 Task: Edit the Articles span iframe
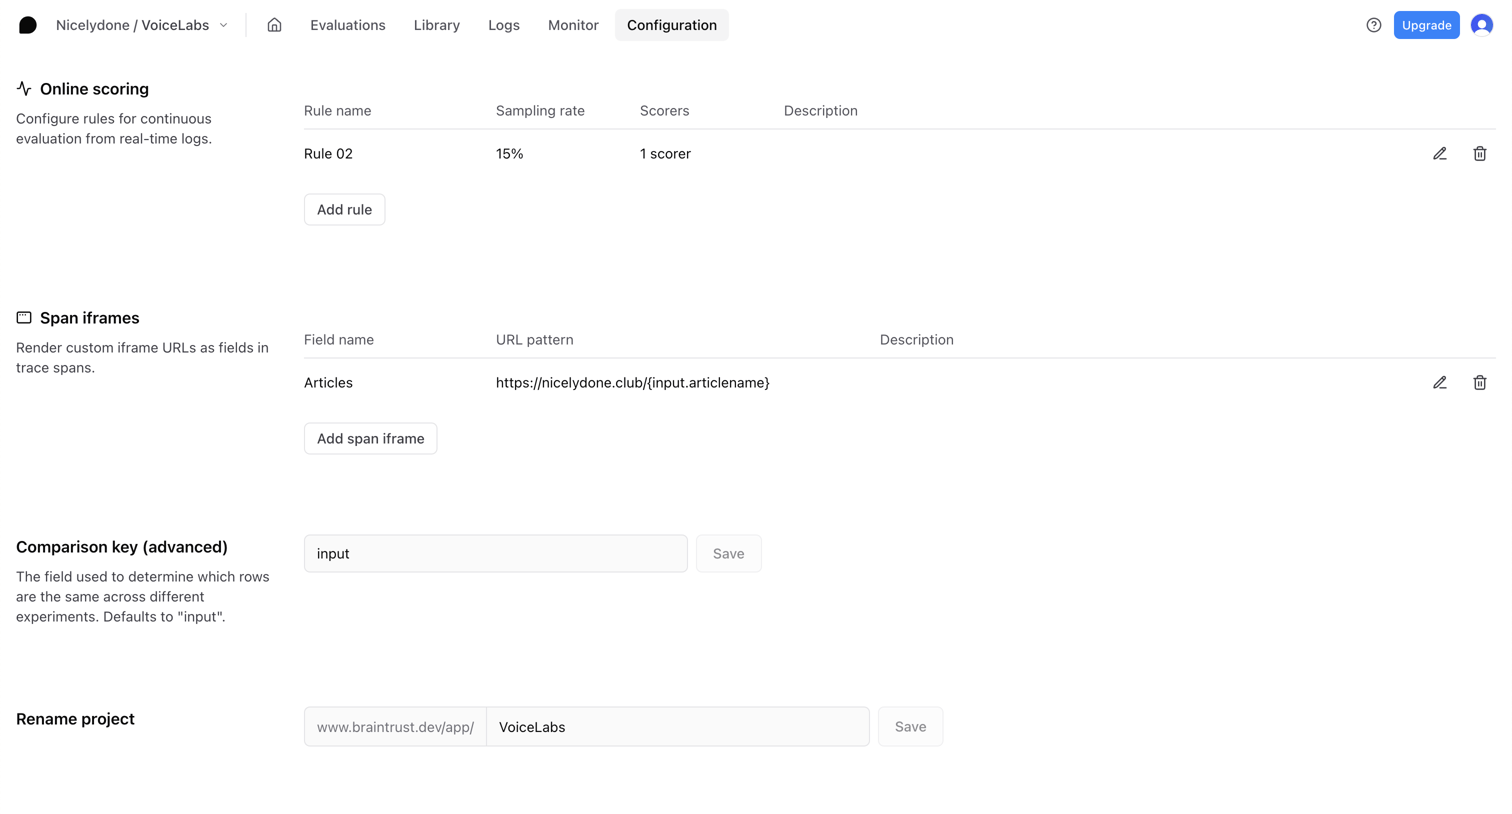click(1440, 383)
